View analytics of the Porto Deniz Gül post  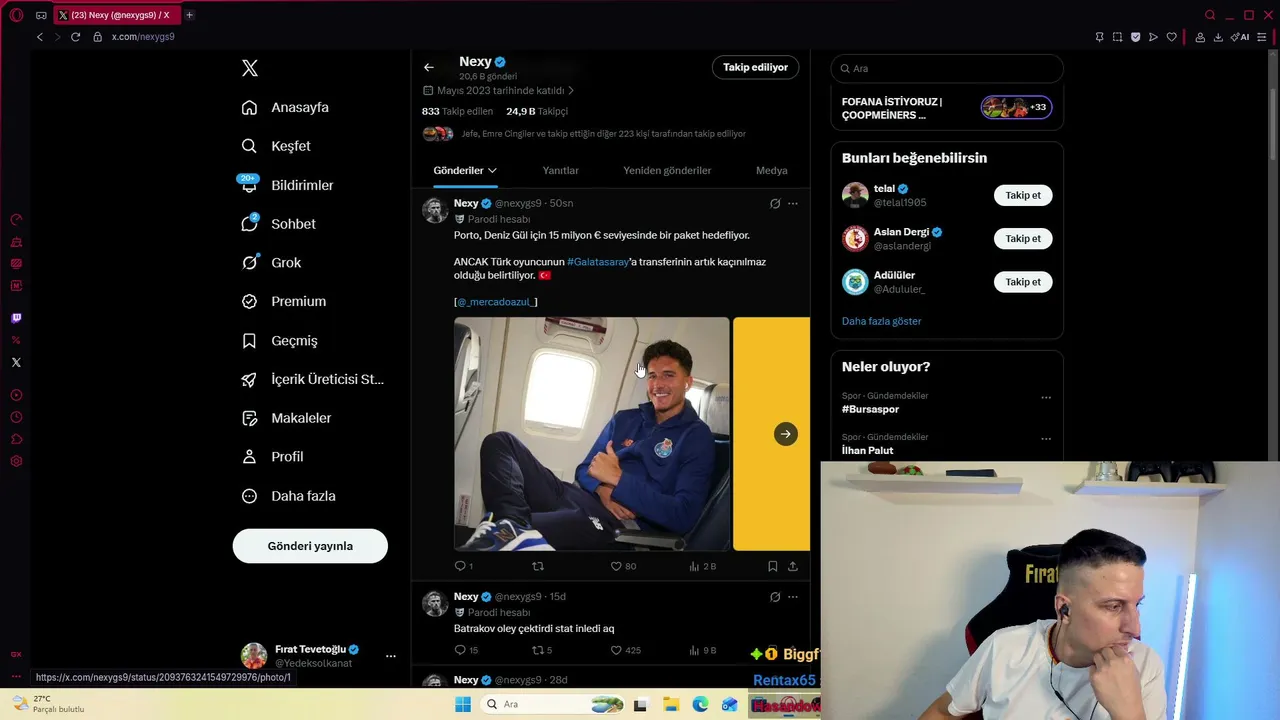703,566
